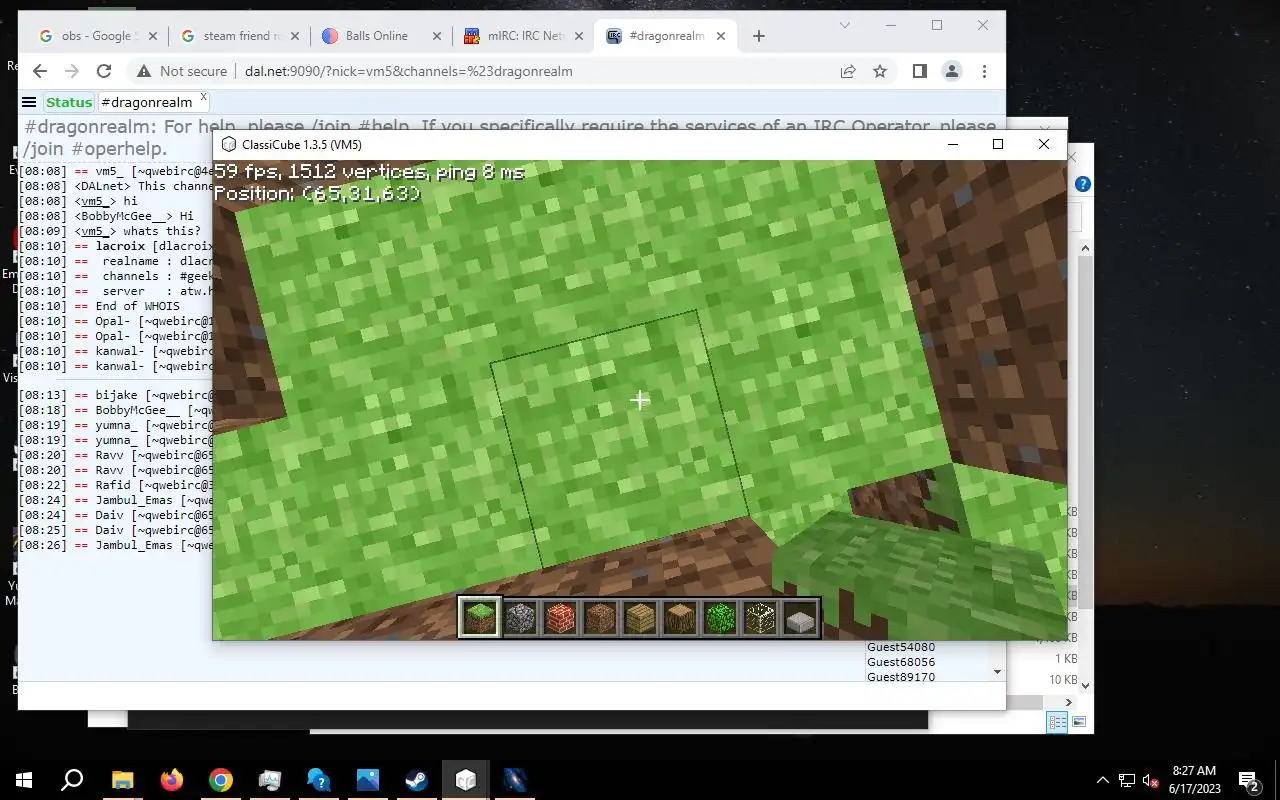Close the #dragonrealm channel tab in the IRC client

pos(204,97)
